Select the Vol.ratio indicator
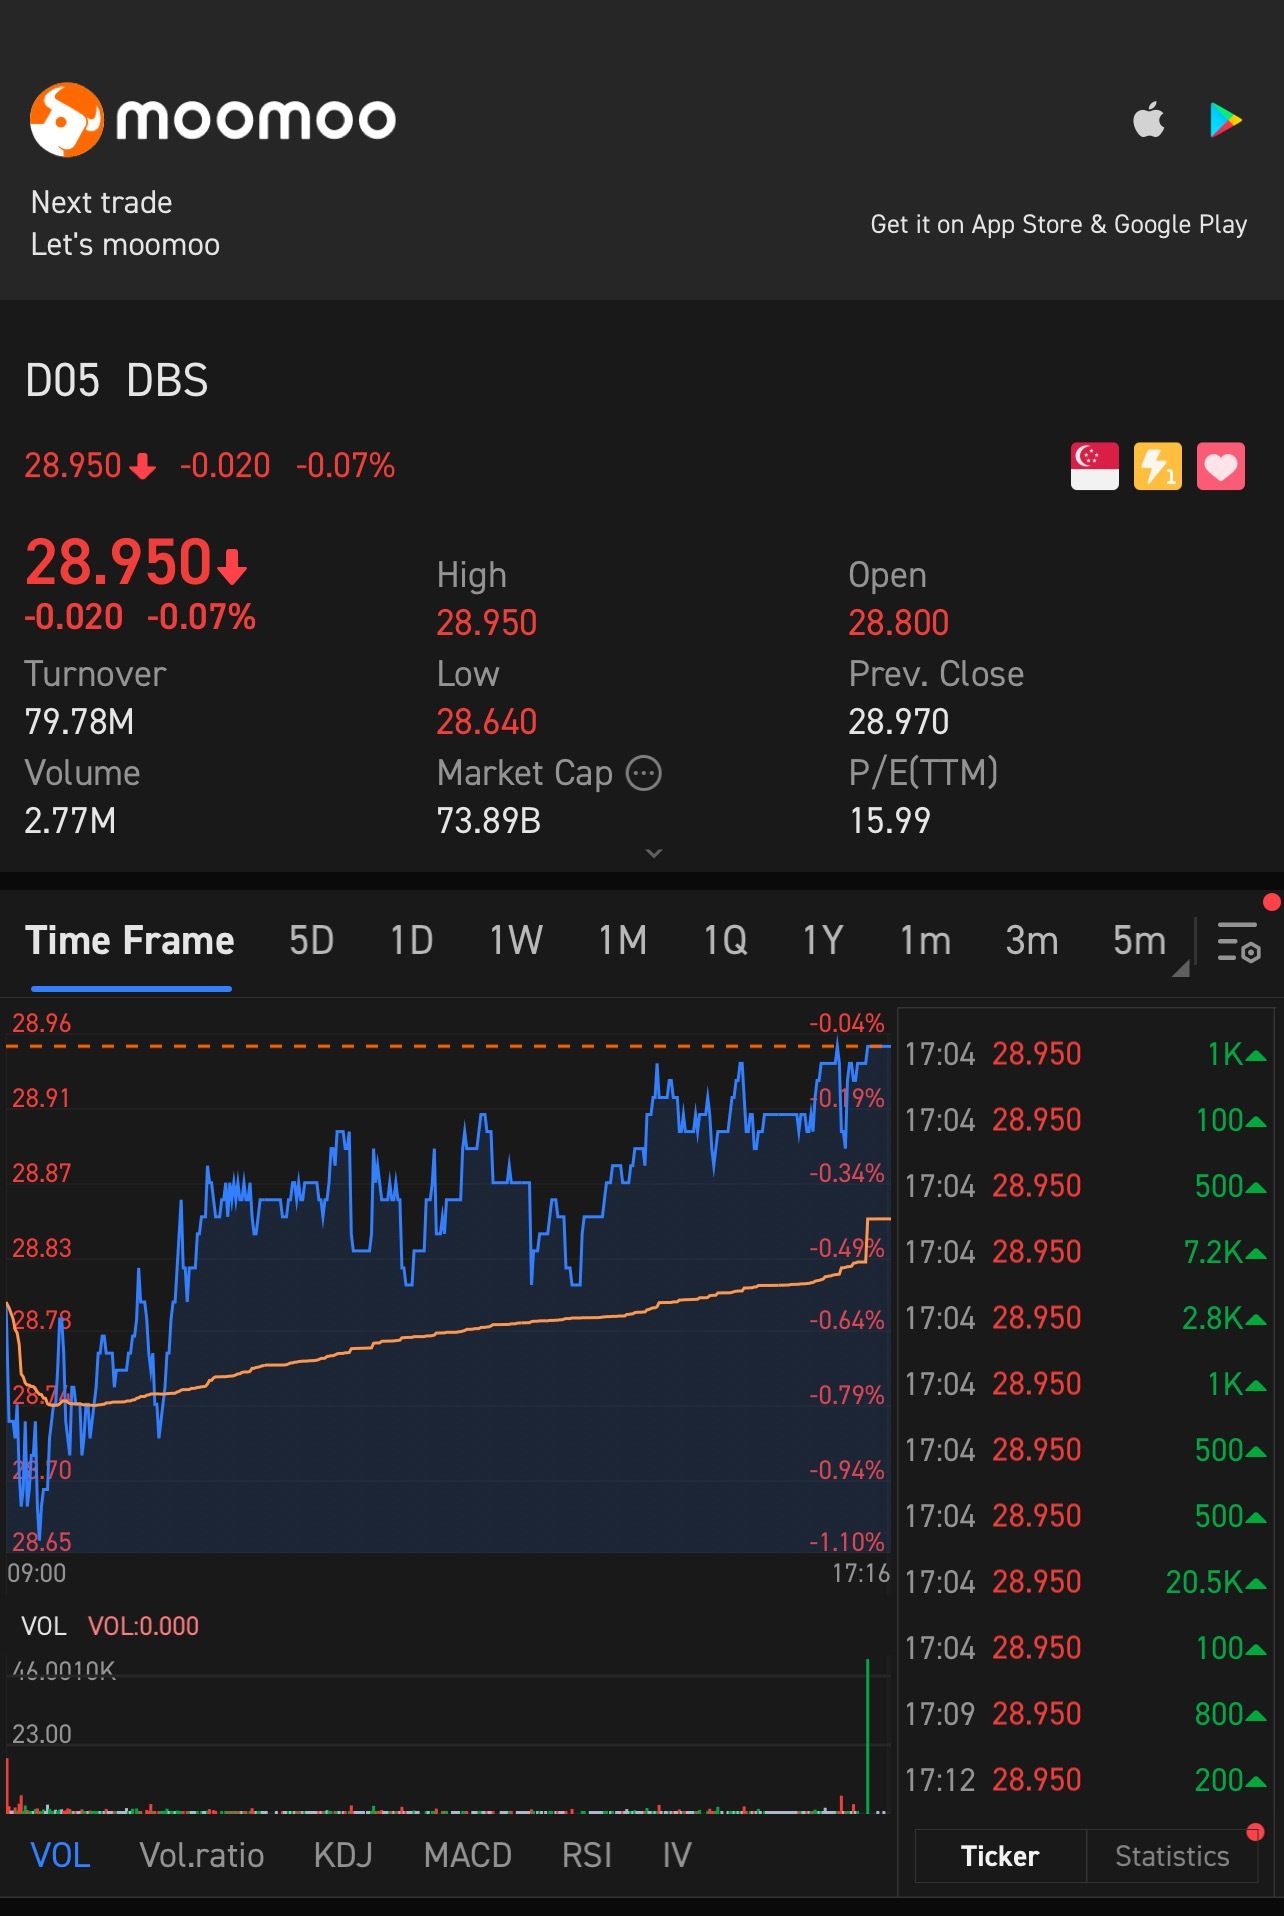Viewport: 1284px width, 1916px height. (x=202, y=1855)
